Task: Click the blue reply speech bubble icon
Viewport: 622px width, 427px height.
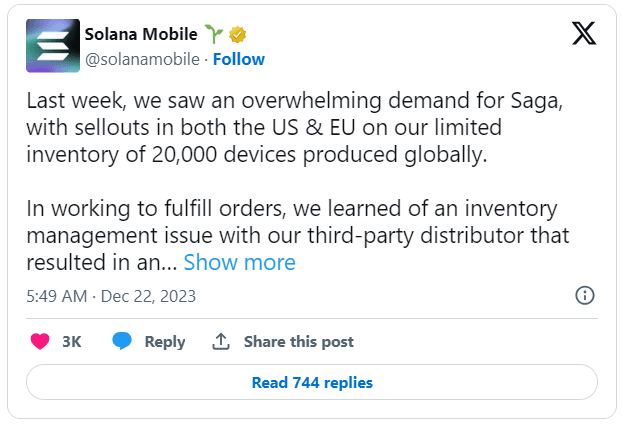Action: click(122, 341)
